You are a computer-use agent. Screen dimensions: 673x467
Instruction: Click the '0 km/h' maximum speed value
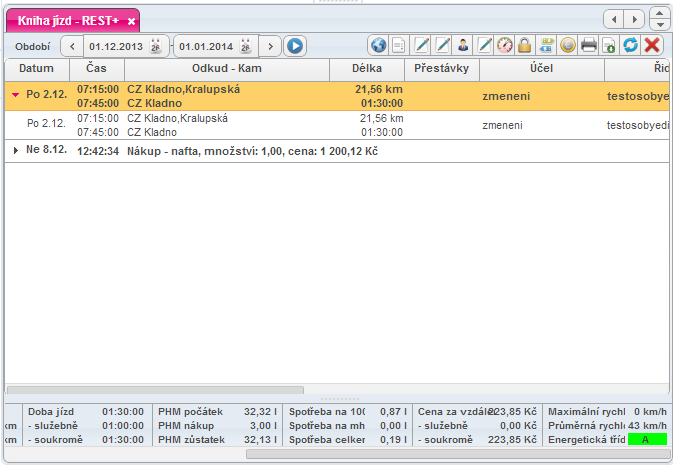pyautogui.click(x=651, y=412)
